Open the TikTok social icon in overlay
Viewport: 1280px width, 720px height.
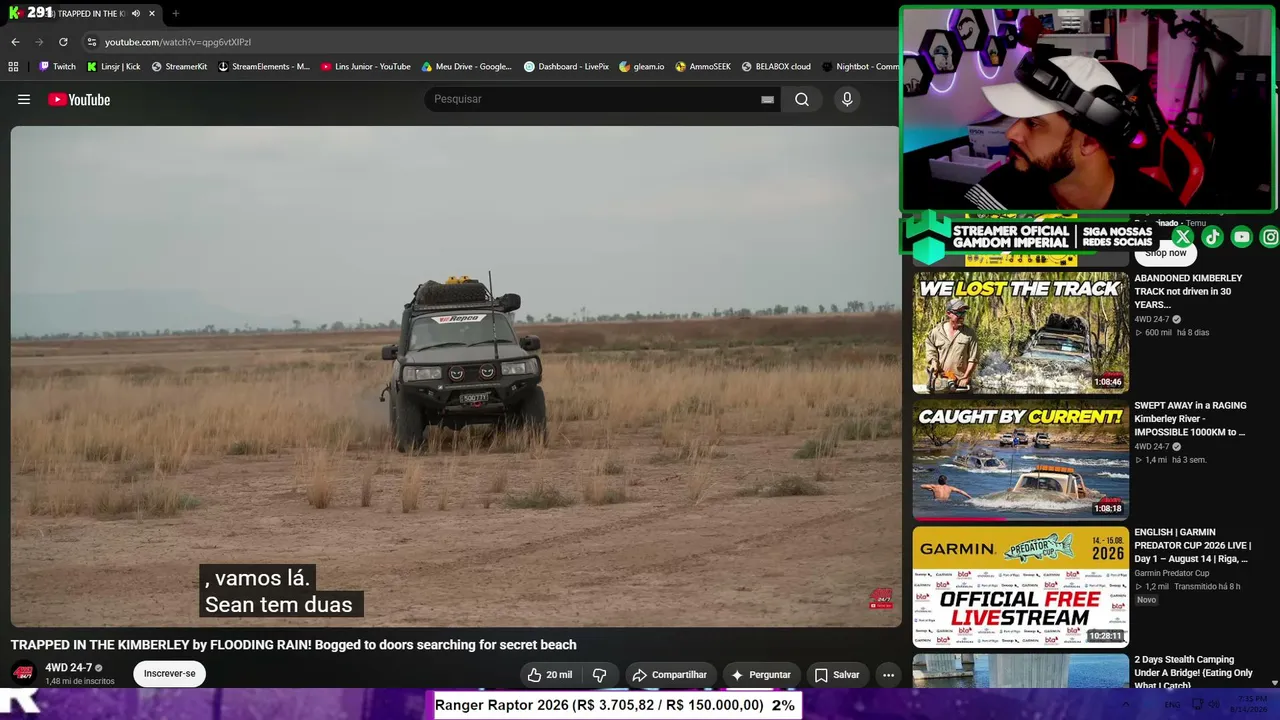(1212, 237)
